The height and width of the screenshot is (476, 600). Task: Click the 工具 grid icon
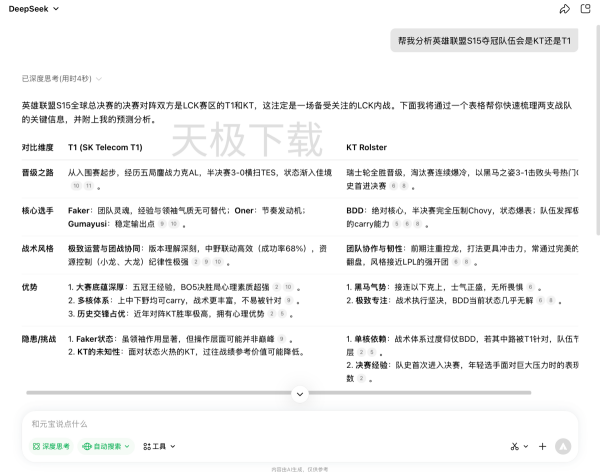146,446
